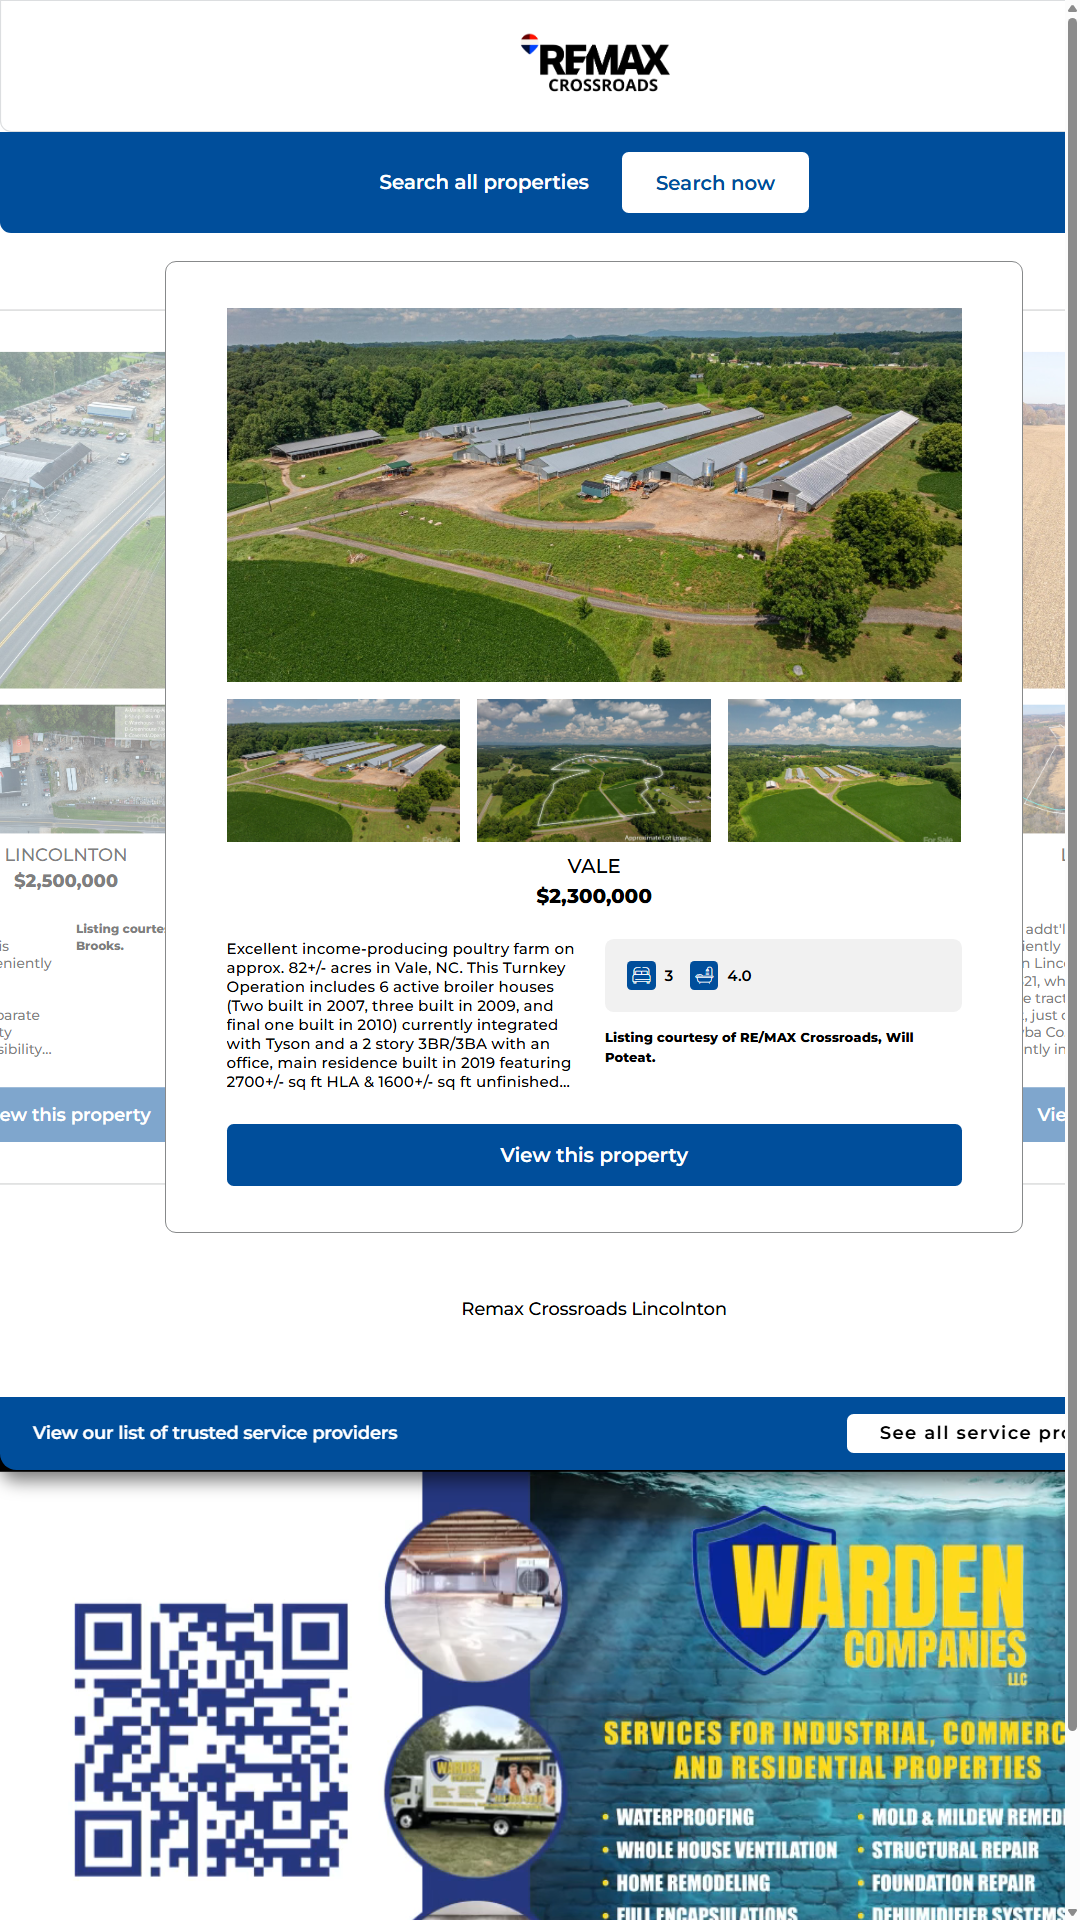Open the main poultry farm aerial photo
Image resolution: width=1080 pixels, height=1920 pixels.
coord(594,495)
